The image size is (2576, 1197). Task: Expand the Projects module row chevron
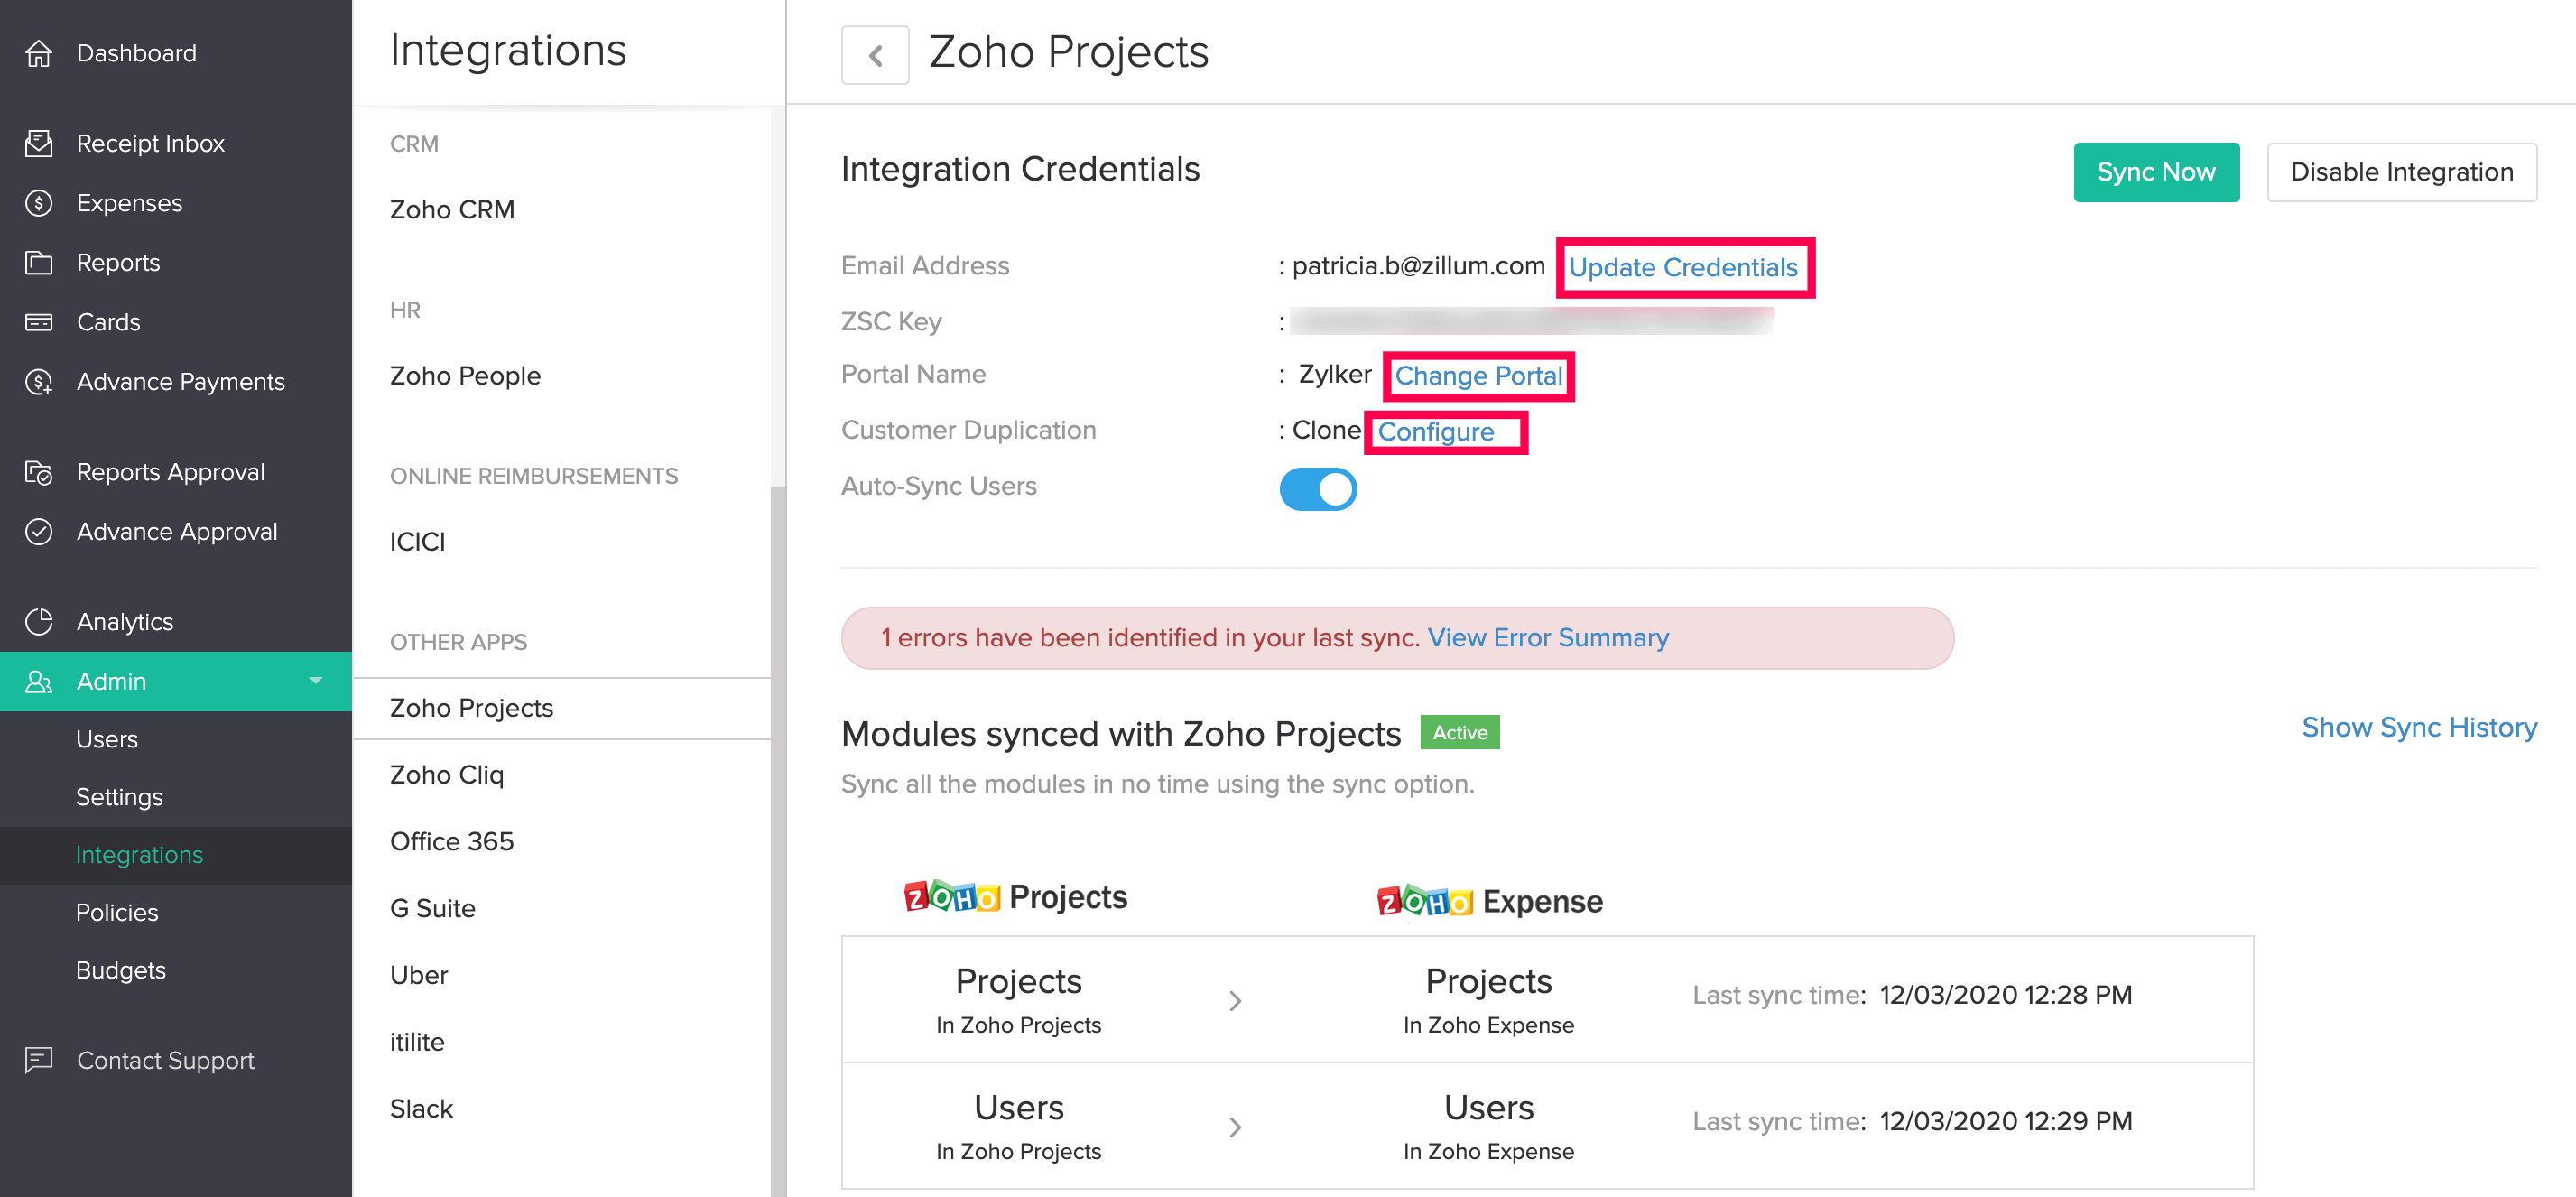click(x=1235, y=1000)
